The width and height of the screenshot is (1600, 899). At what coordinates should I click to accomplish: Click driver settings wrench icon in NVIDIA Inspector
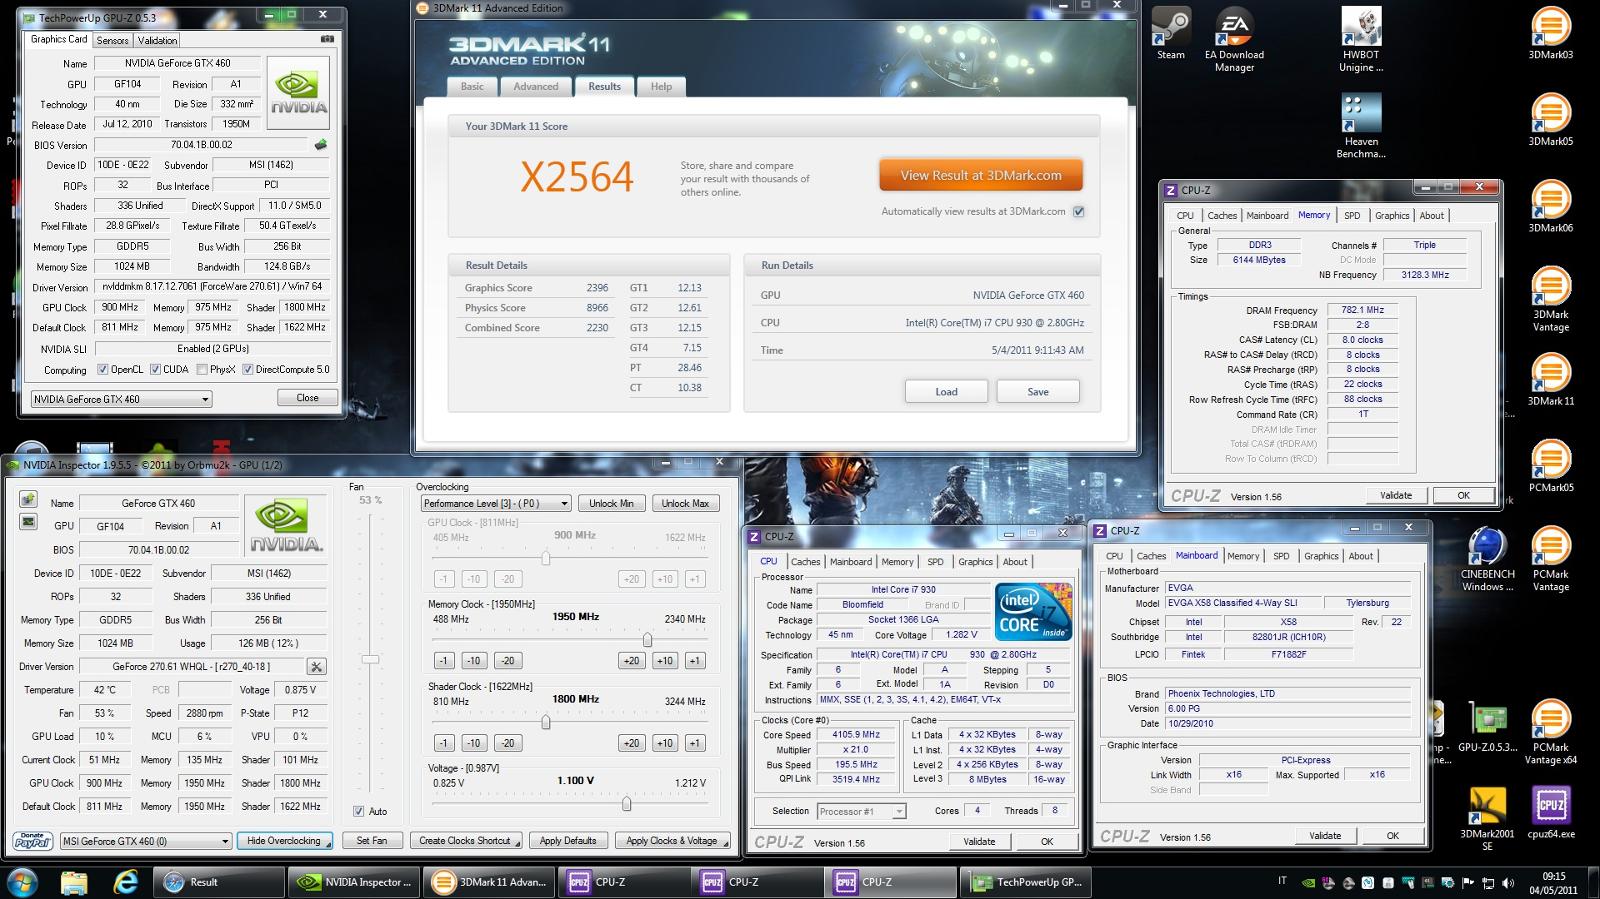[316, 667]
